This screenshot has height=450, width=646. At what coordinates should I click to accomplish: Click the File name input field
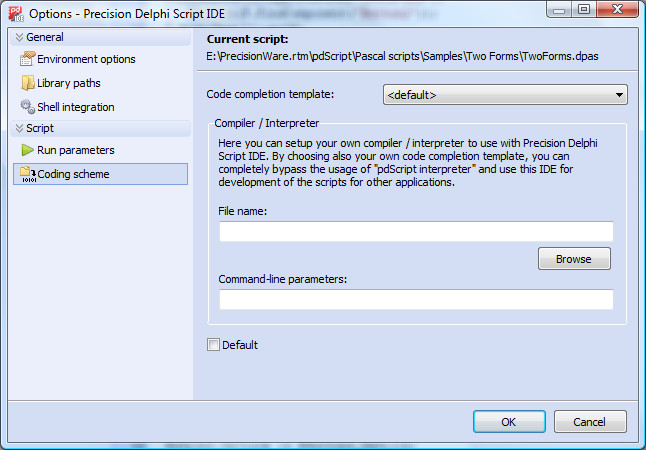(x=416, y=231)
